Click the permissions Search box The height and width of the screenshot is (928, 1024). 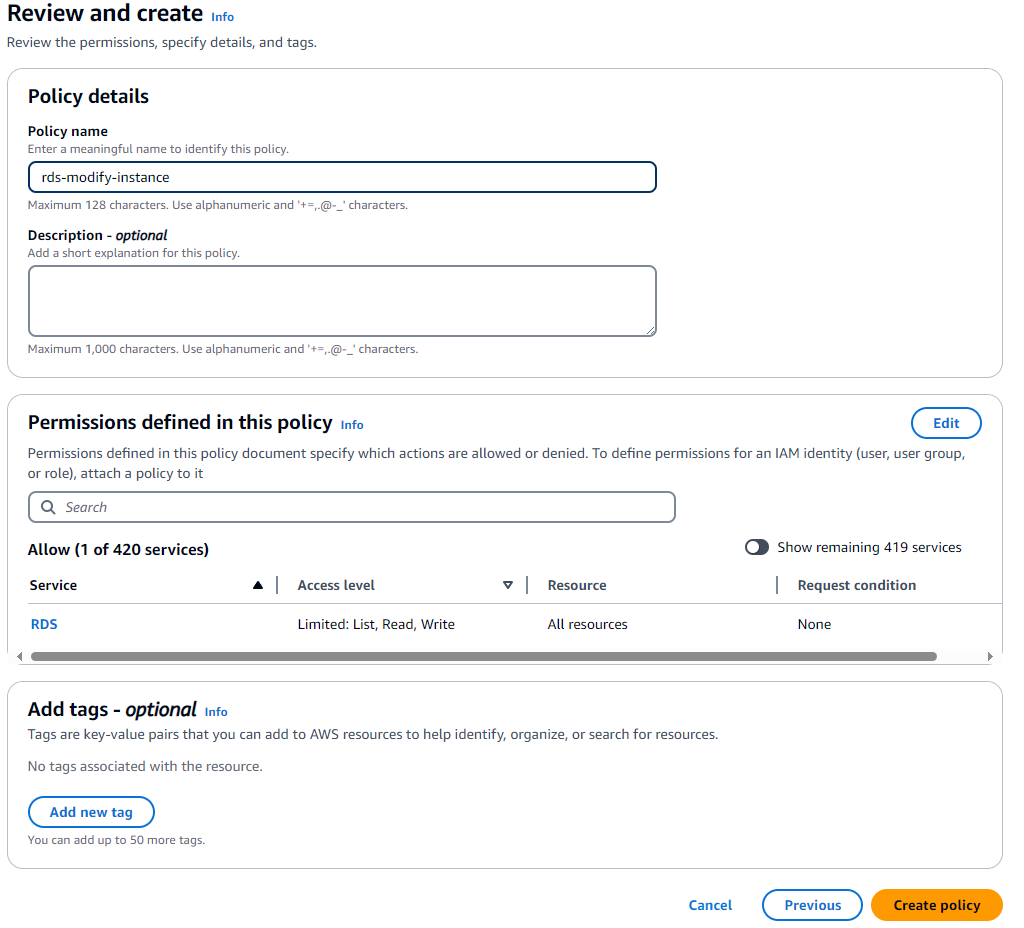click(360, 507)
